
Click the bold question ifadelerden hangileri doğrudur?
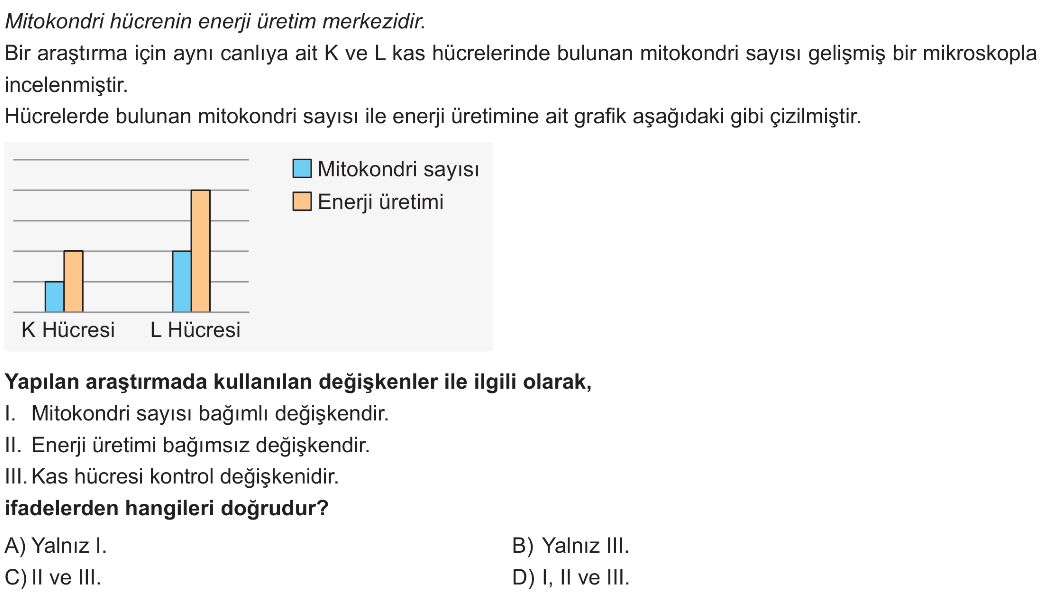click(x=166, y=508)
